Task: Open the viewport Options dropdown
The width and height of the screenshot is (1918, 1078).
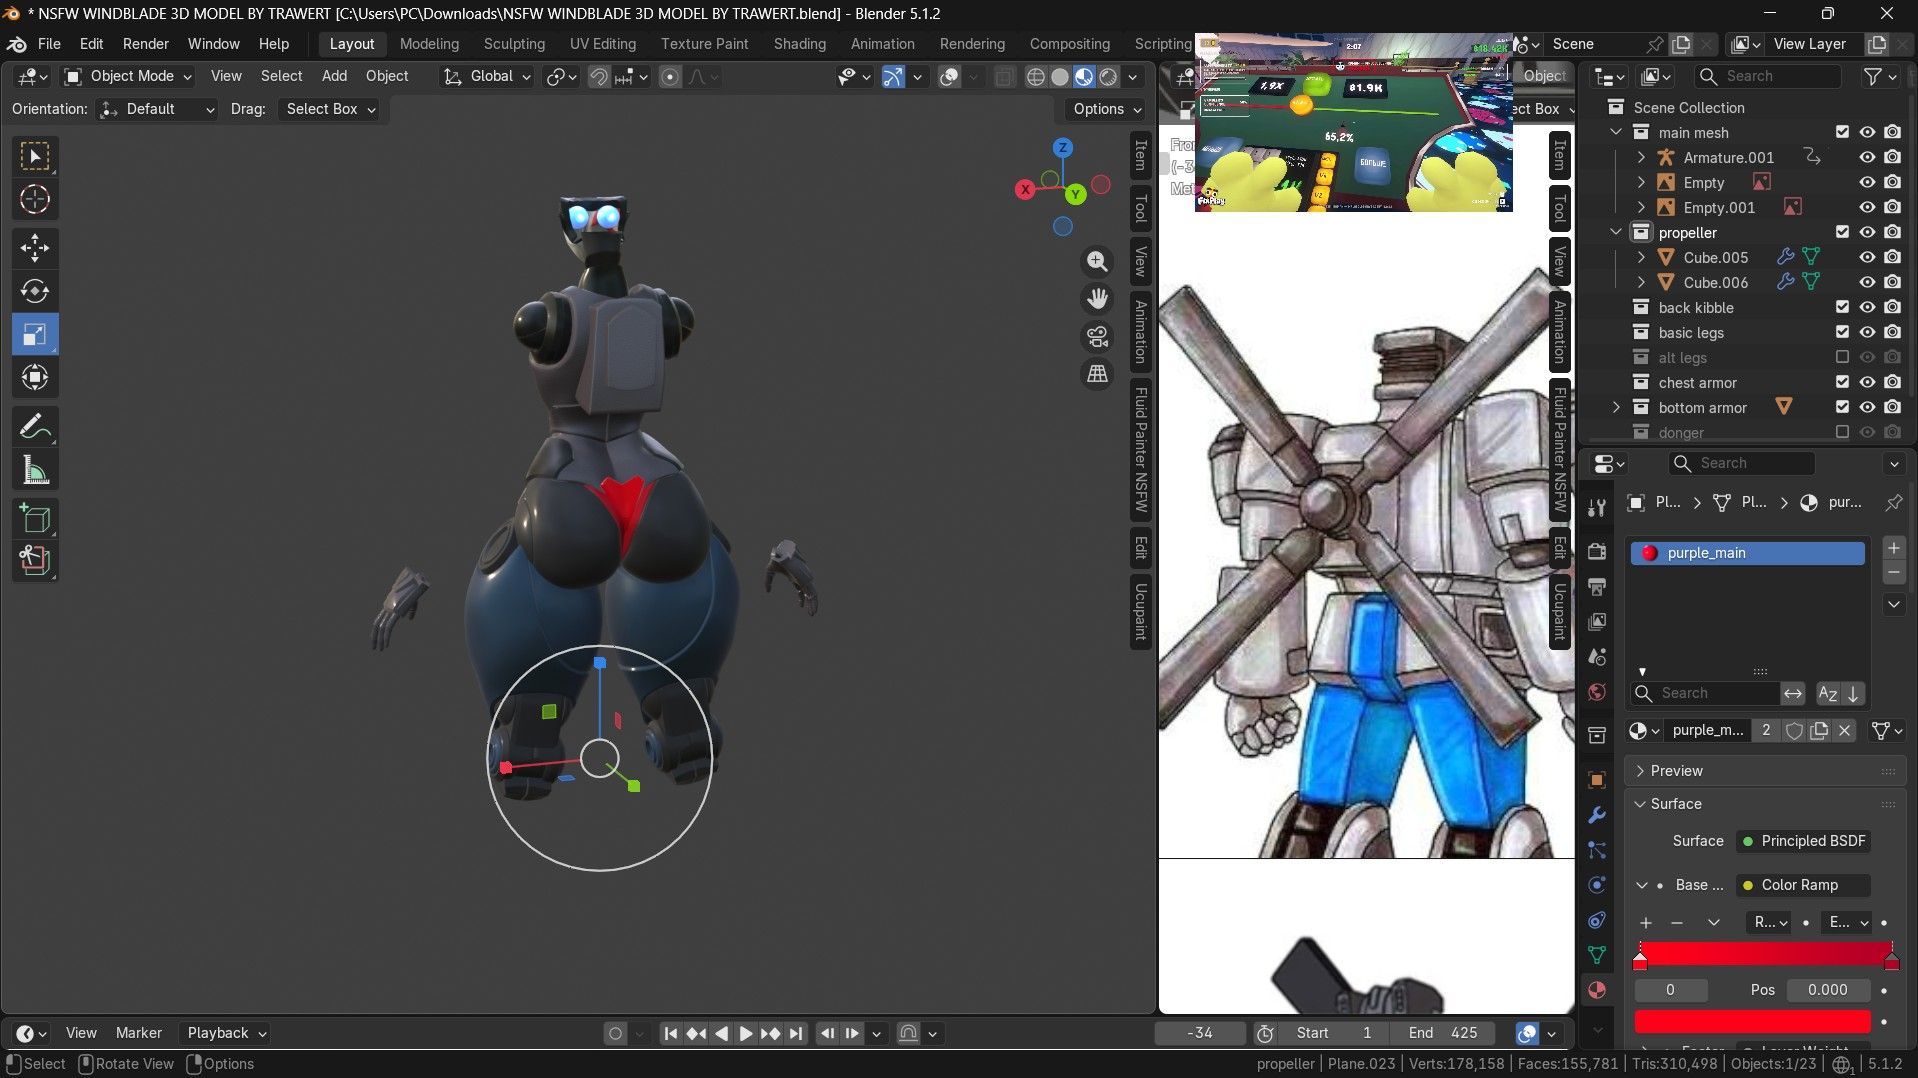Action: [x=1107, y=109]
